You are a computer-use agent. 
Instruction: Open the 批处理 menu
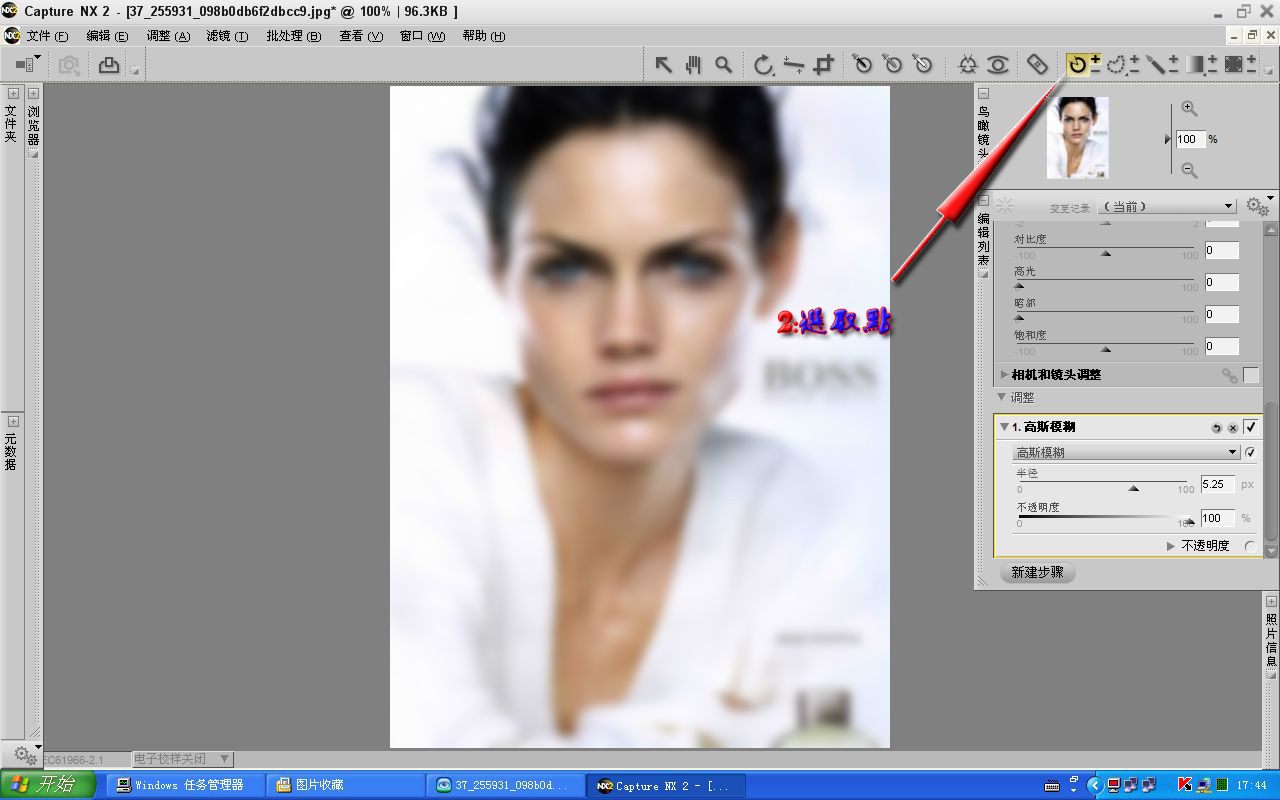pos(294,36)
